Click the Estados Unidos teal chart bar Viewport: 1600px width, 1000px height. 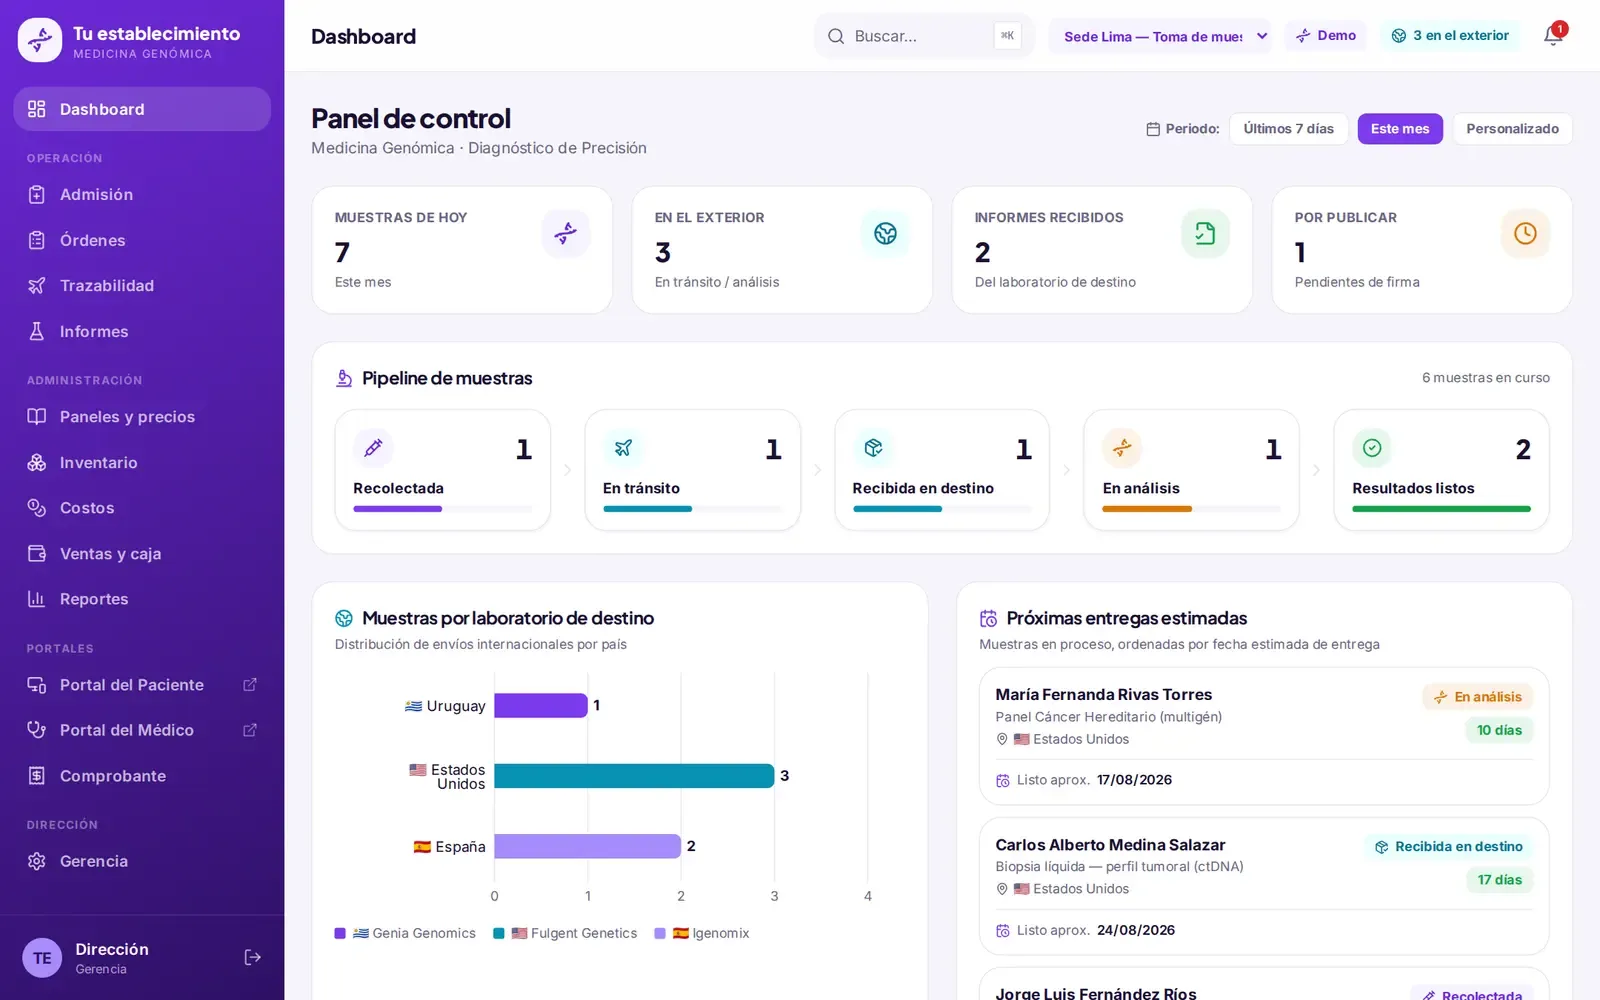click(634, 776)
